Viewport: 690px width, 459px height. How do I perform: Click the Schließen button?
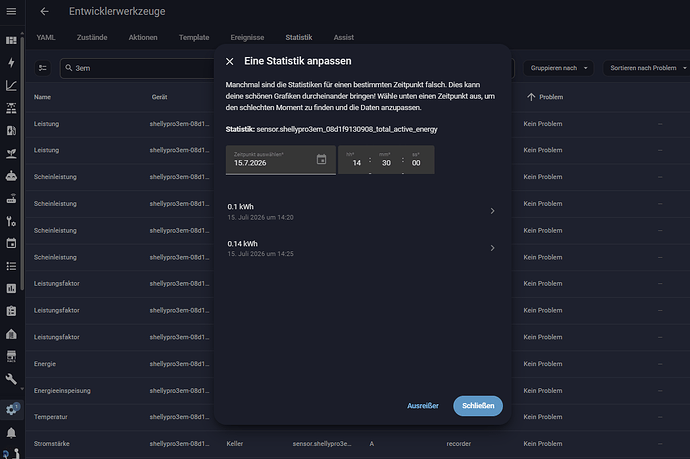pyautogui.click(x=478, y=406)
